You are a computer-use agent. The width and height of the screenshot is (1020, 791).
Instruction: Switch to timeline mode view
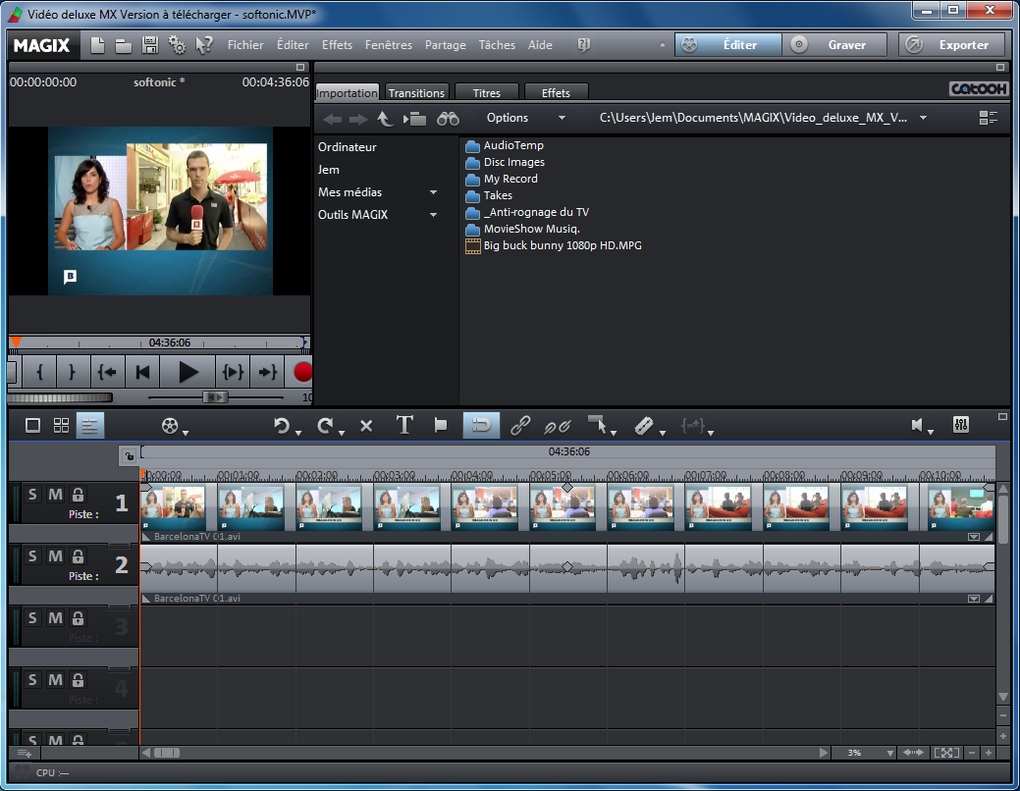pyautogui.click(x=90, y=426)
